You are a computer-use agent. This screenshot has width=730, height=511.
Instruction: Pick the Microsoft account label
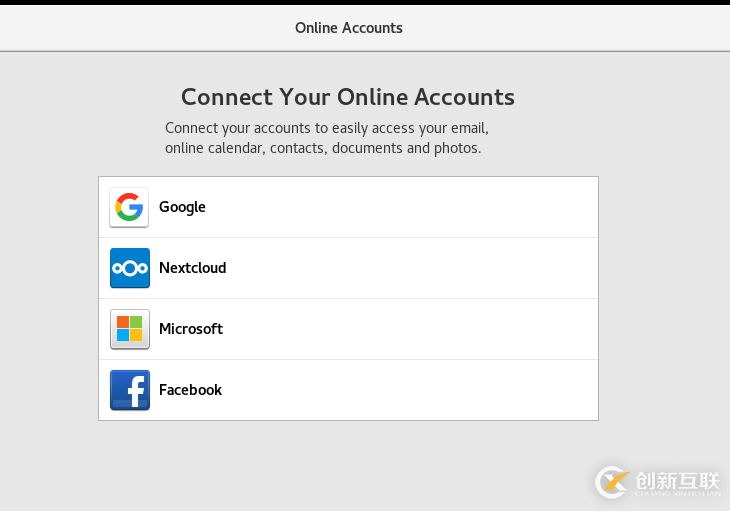pos(190,329)
